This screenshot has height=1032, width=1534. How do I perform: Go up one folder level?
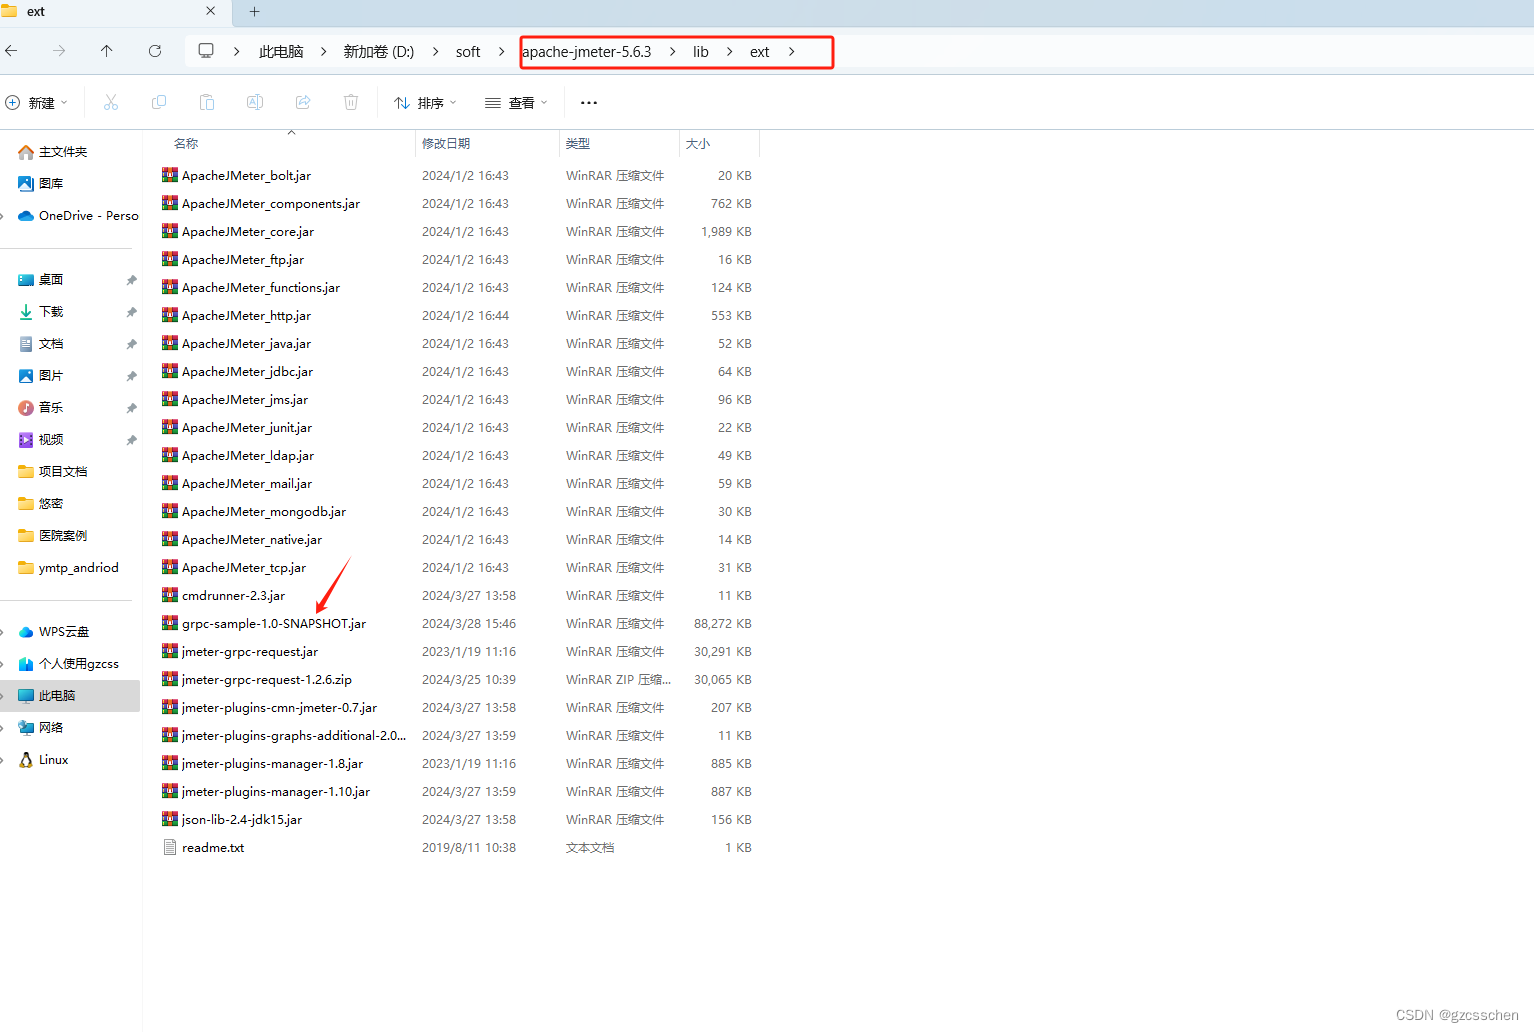[x=107, y=51]
